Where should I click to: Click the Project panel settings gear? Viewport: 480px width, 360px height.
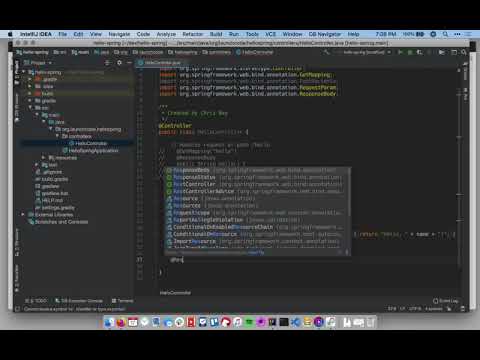[119, 63]
